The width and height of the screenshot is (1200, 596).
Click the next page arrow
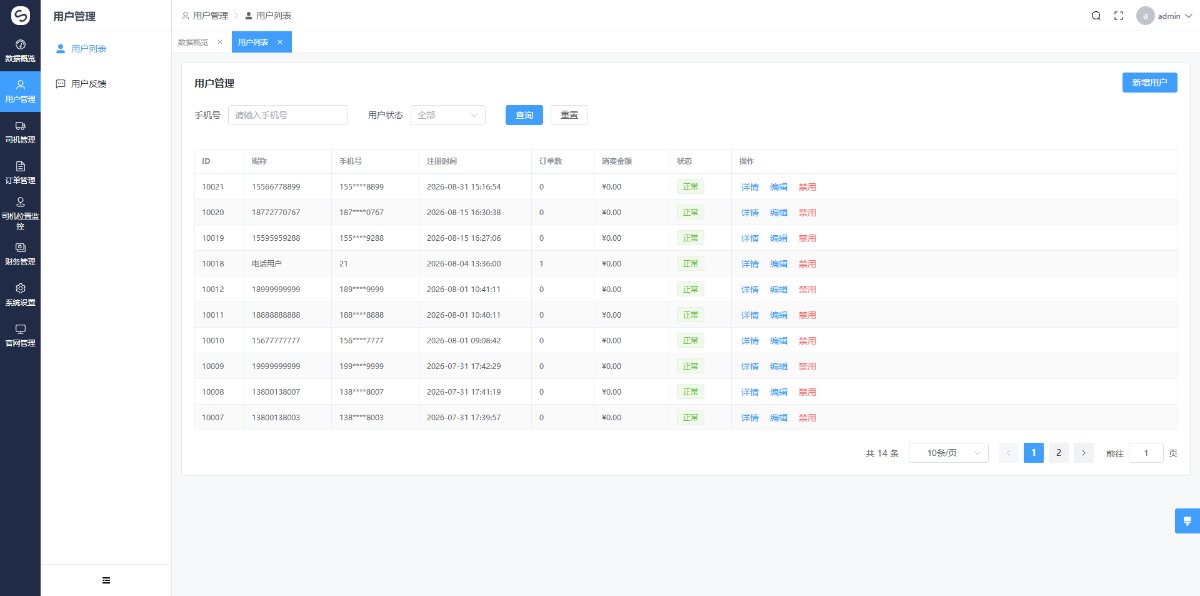click(x=1083, y=453)
